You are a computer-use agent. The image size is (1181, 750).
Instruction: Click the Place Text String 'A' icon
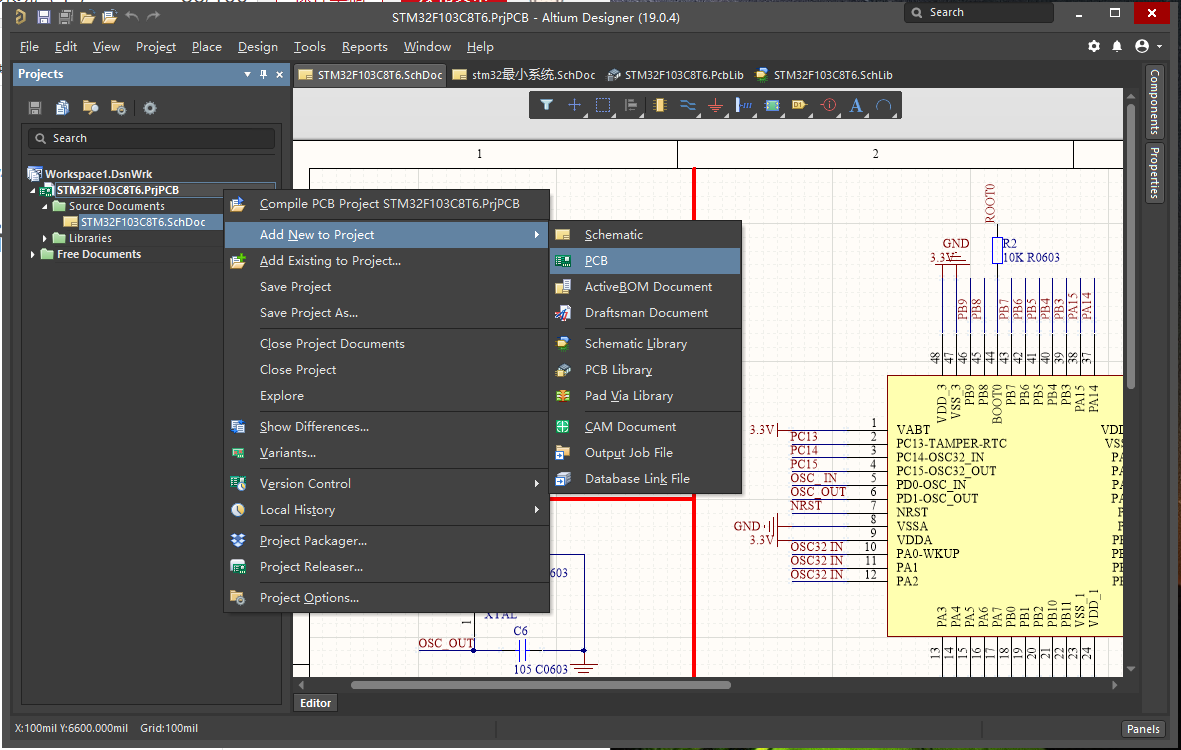856,105
